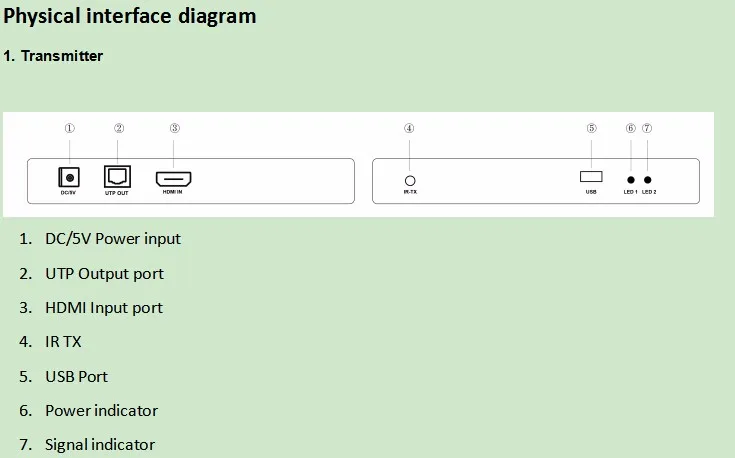Click the circled number 4 callout
735x458 pixels.
409,128
